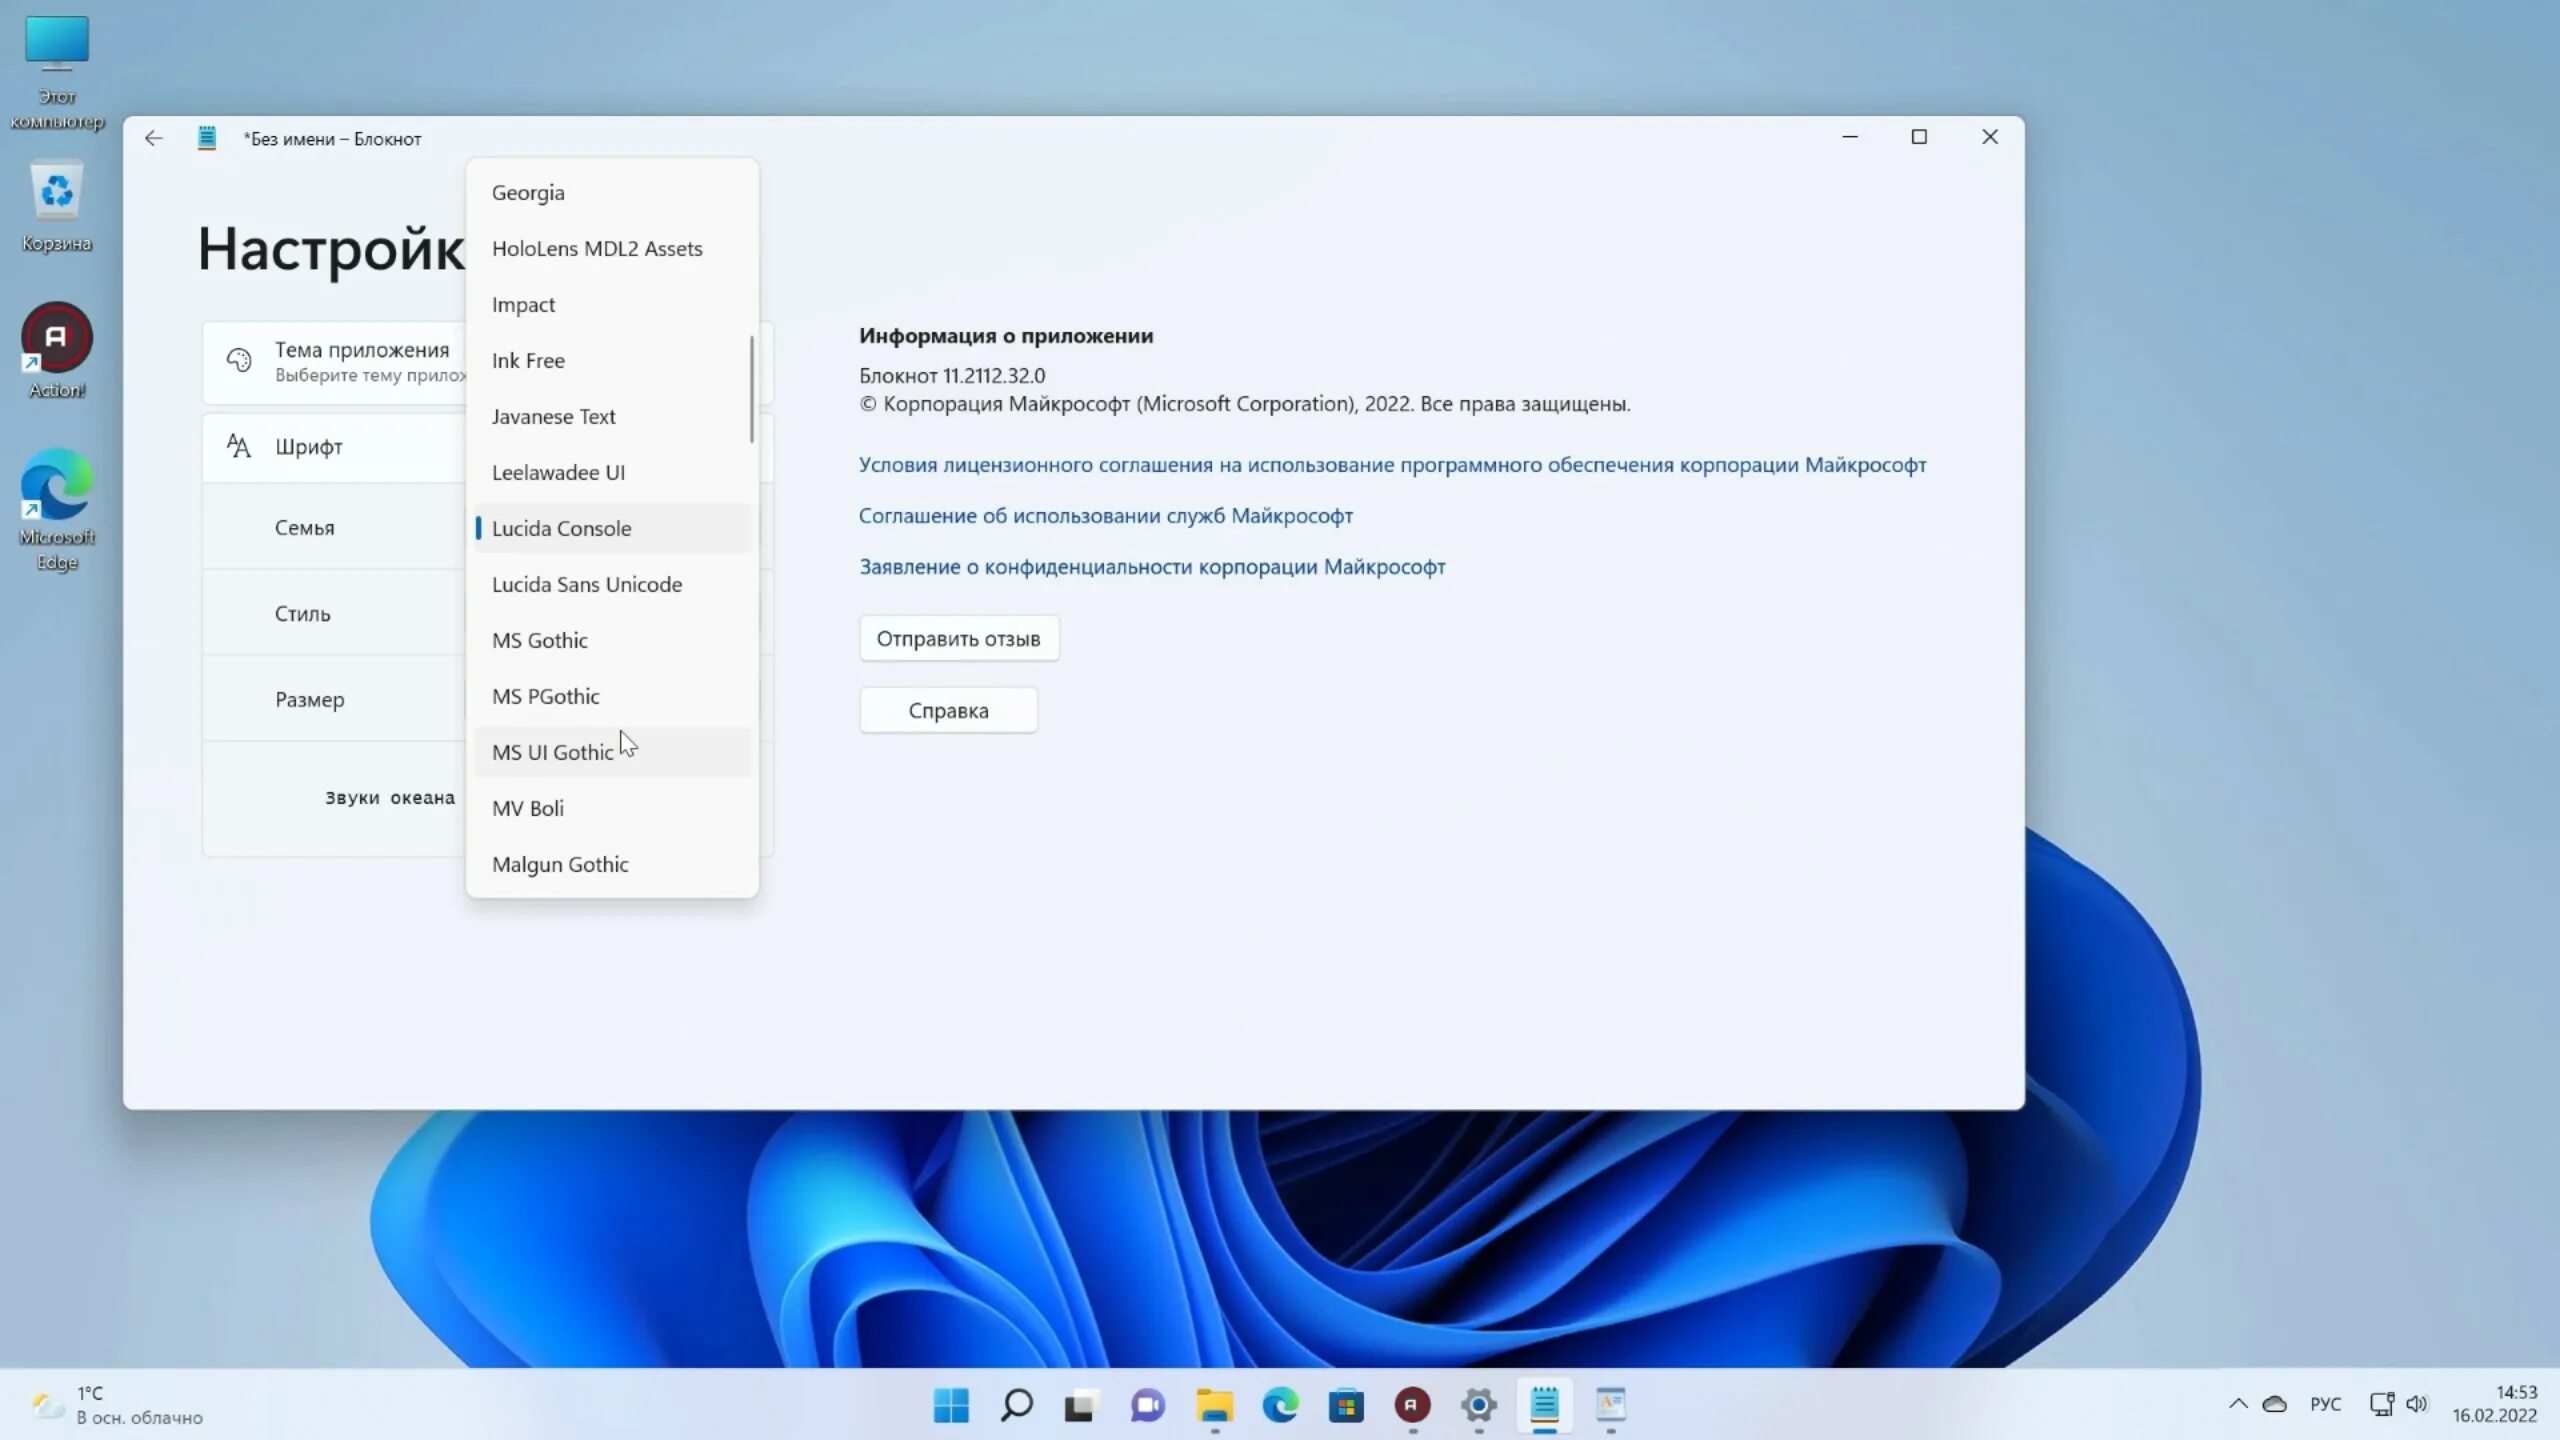This screenshot has height=1440, width=2560.
Task: Select font Lucida Console from list
Action: [x=561, y=527]
